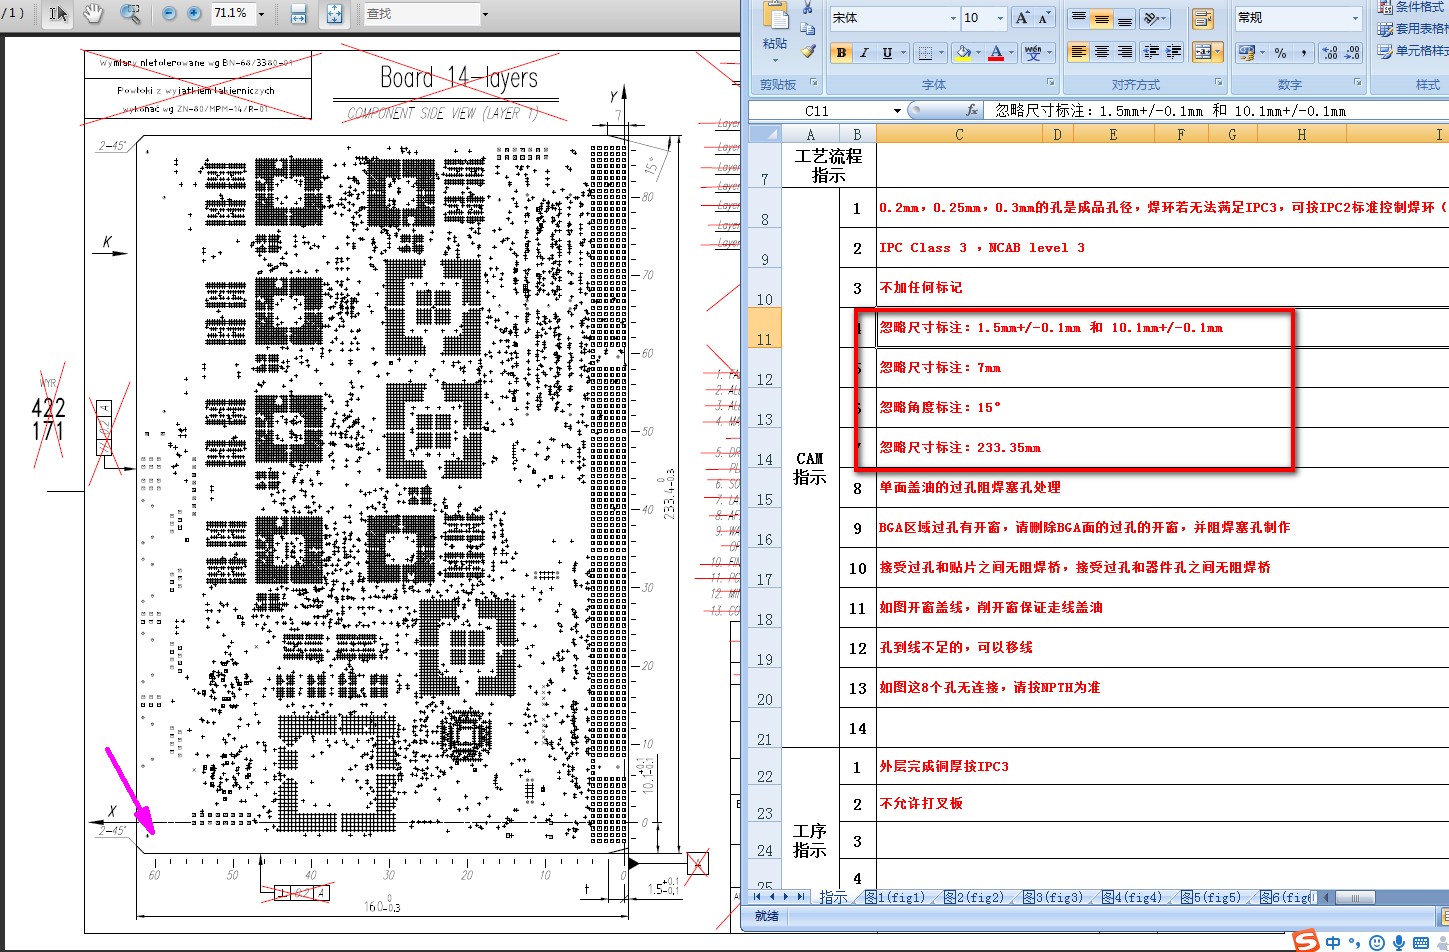Copy selection with the copy icon
Screen dimensions: 1449x952
click(808, 30)
